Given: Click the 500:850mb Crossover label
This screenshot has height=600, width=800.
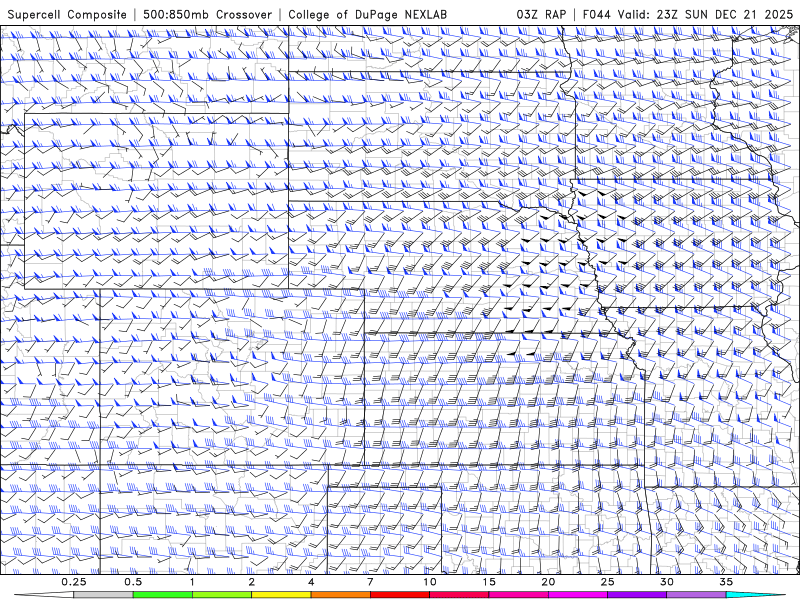Looking at the screenshot, I should (x=207, y=14).
